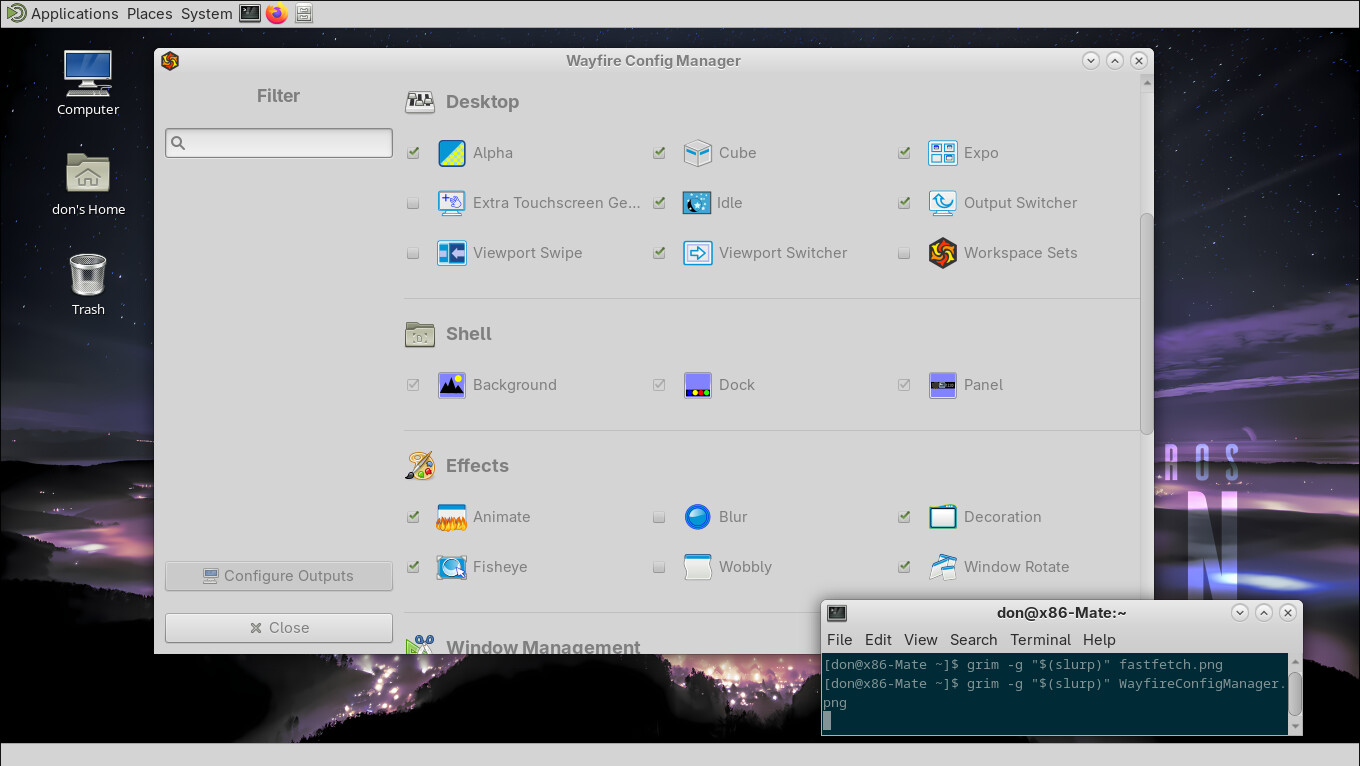Disable the Viewport Switcher checkbox

(659, 253)
